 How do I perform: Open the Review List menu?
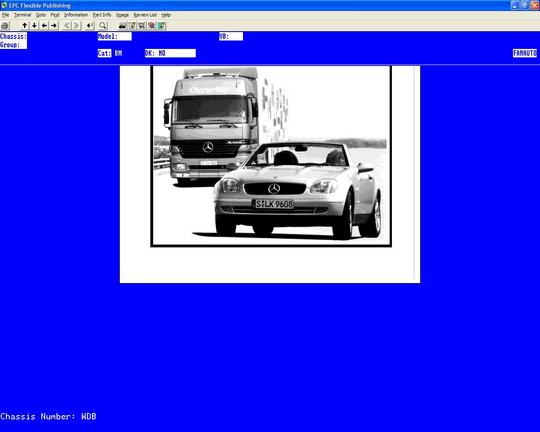coord(145,15)
